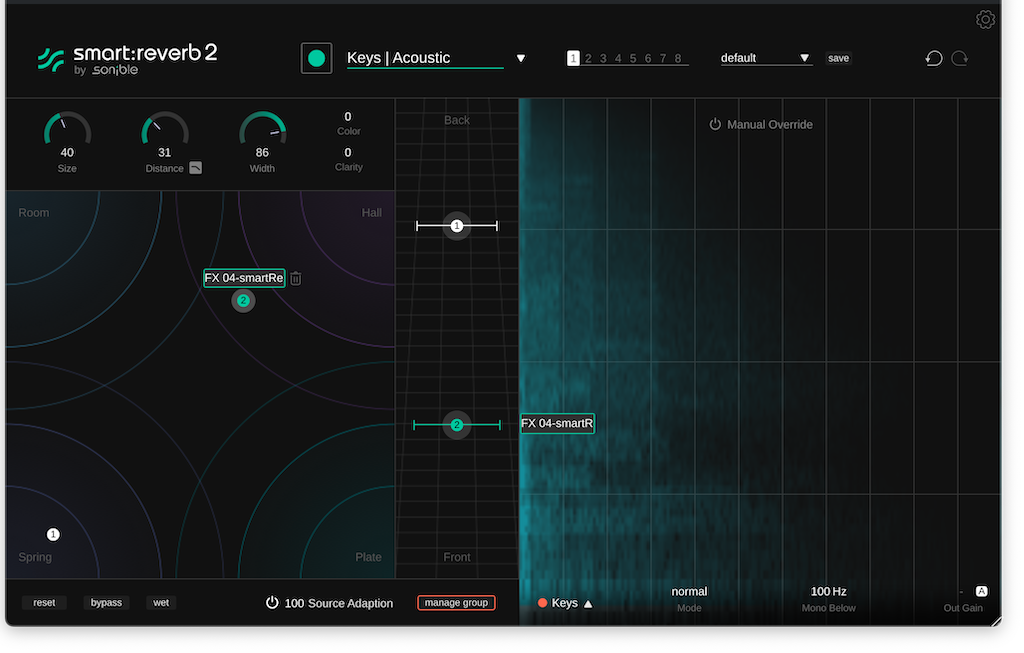The image size is (1024, 653).
Task: Select state slot 5
Action: tap(633, 58)
